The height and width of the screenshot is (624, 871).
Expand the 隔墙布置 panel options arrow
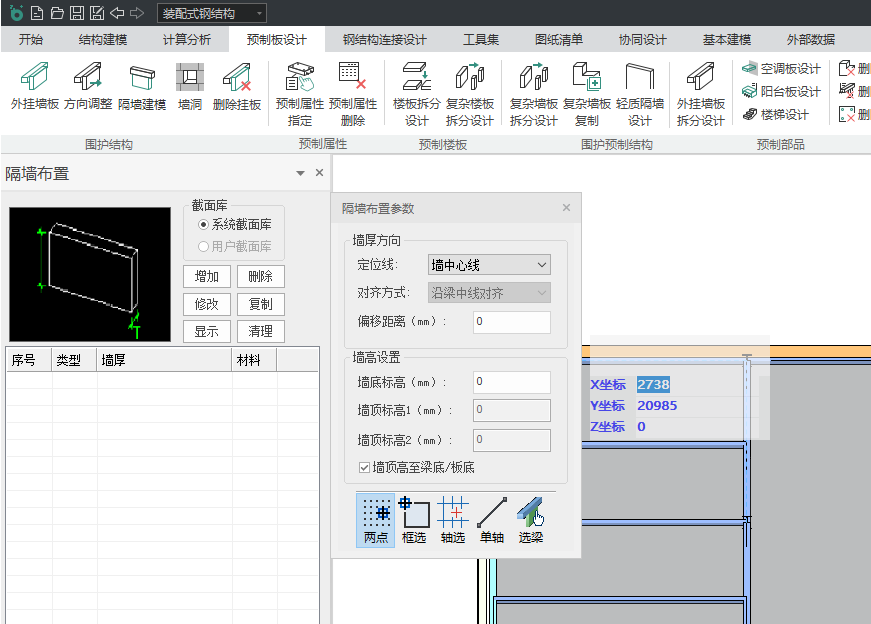(300, 174)
